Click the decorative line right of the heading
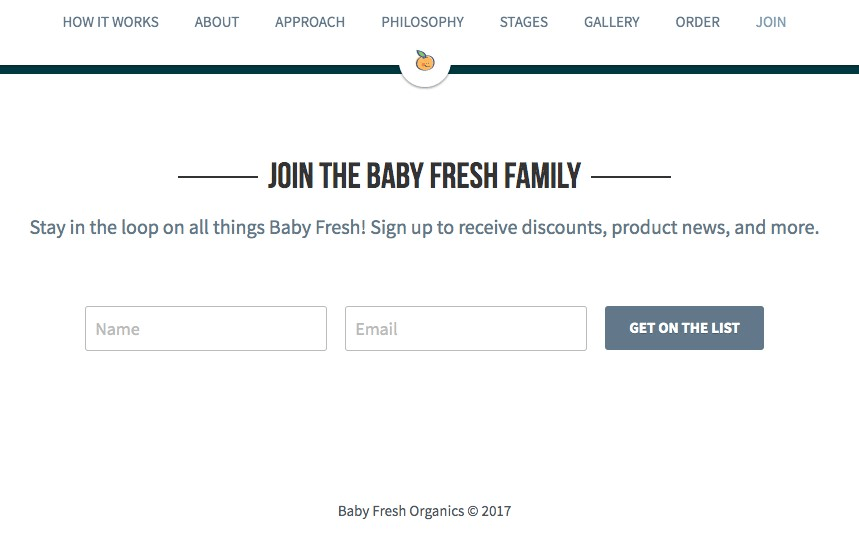This screenshot has width=859, height=551. [631, 178]
